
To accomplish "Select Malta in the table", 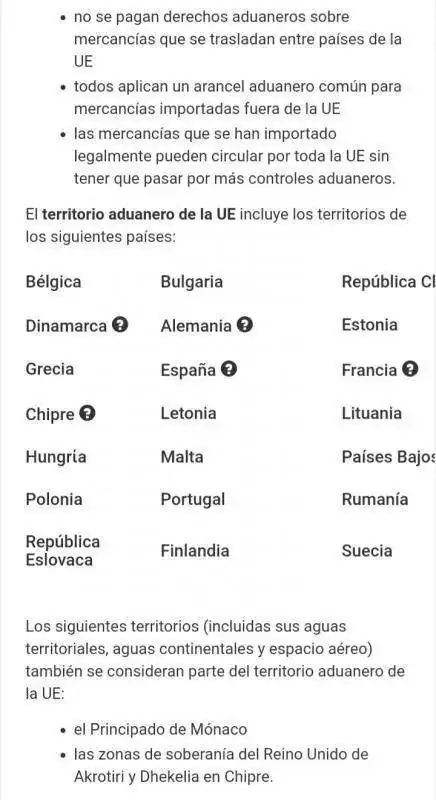I will tap(182, 457).
